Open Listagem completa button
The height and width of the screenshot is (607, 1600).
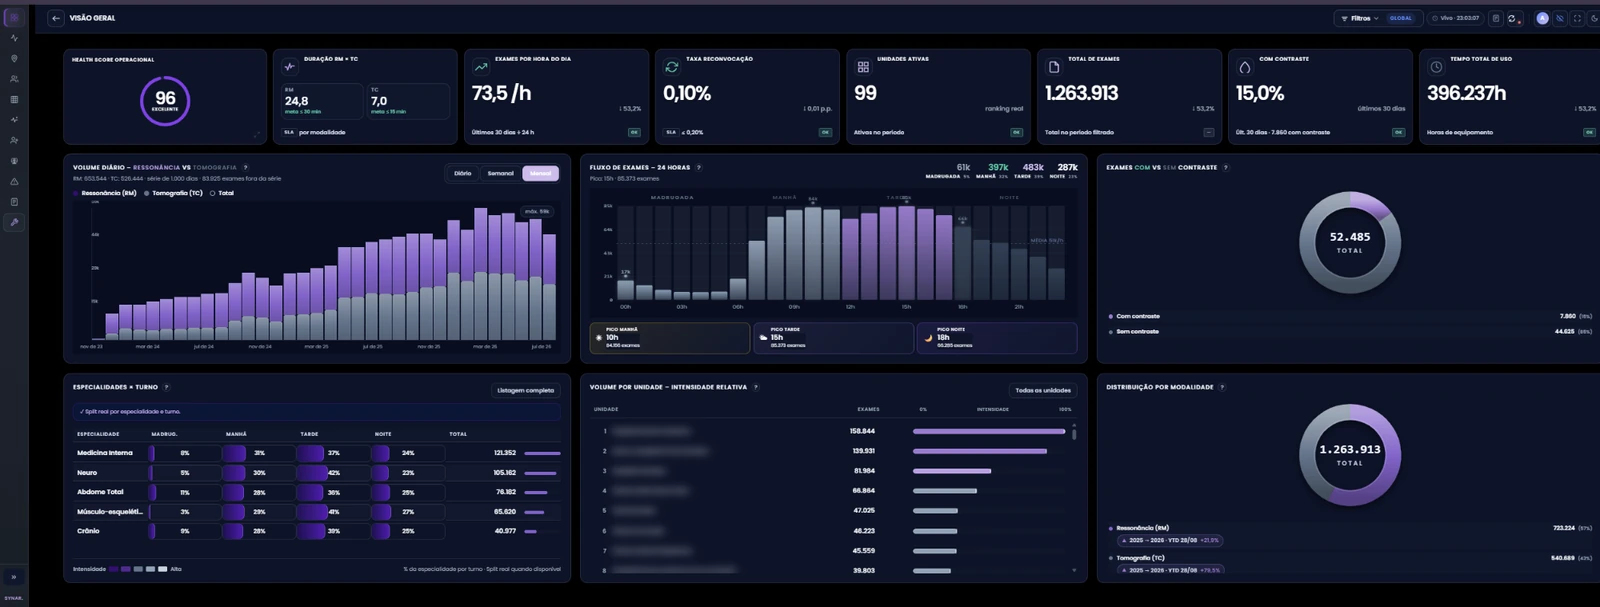click(526, 390)
